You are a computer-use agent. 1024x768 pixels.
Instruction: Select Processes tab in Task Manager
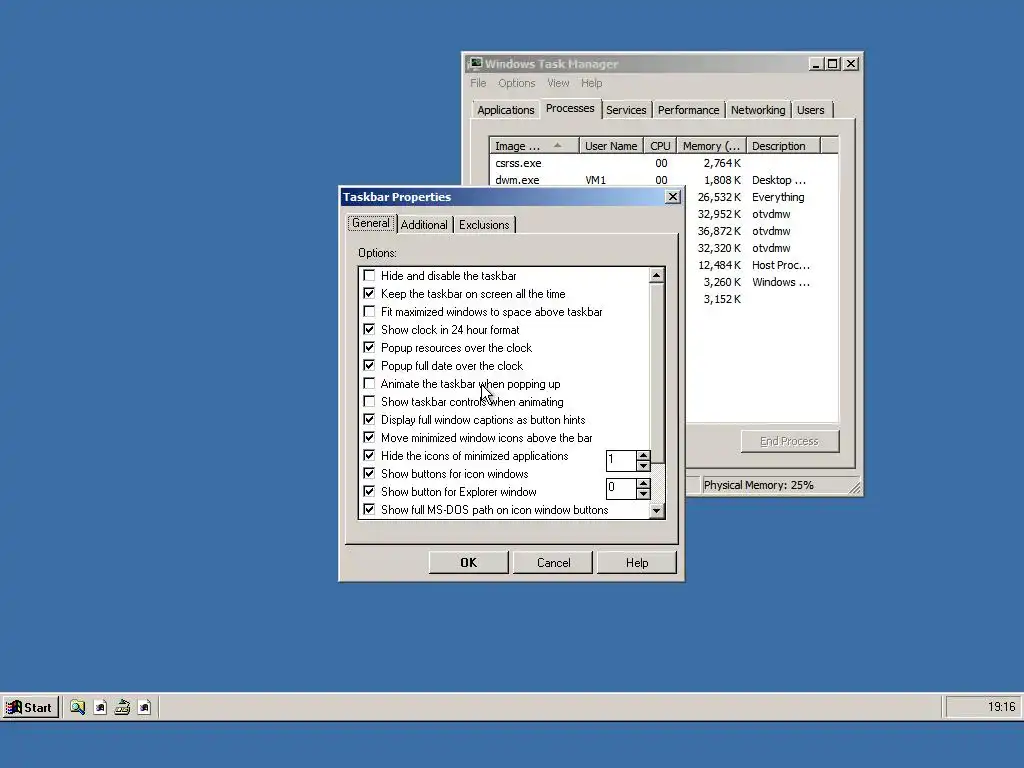(x=570, y=108)
